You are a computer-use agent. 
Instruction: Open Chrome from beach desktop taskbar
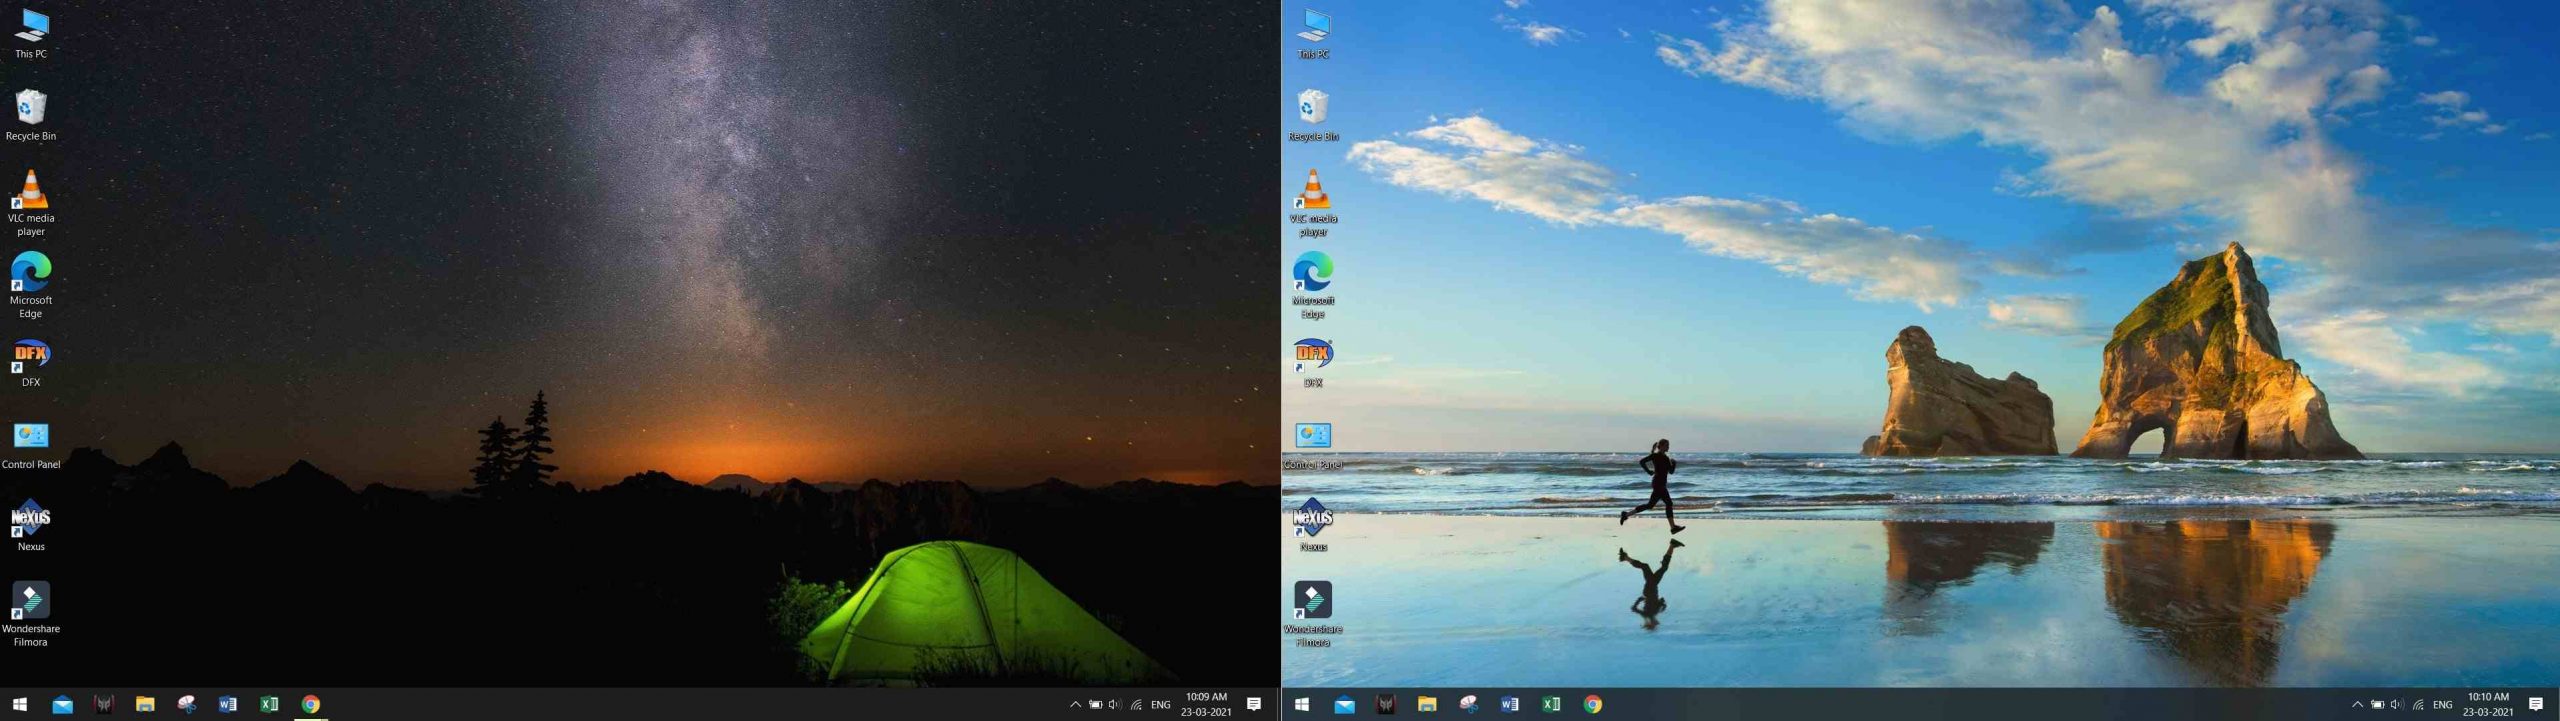point(1593,704)
